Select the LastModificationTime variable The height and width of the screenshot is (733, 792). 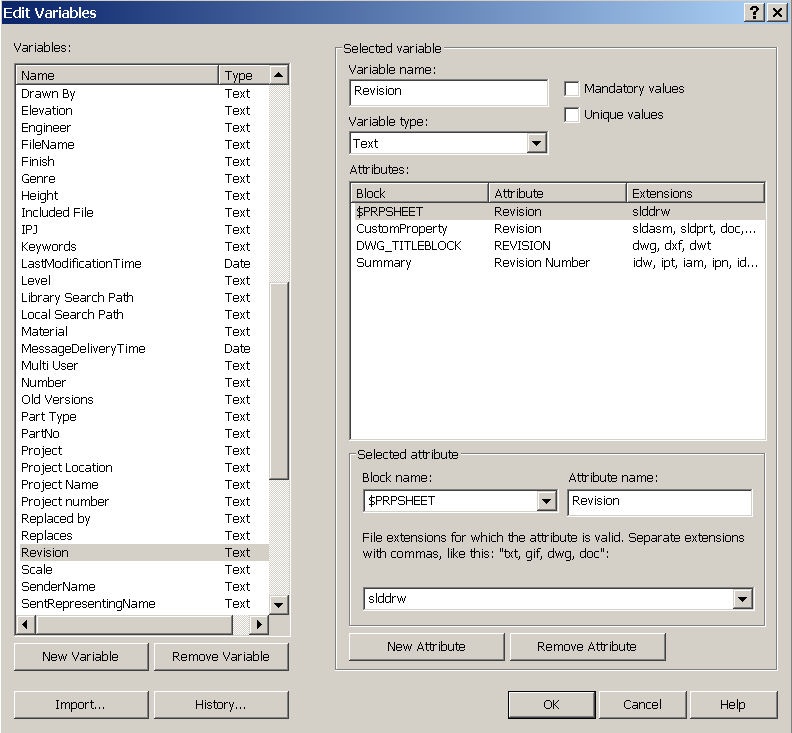pyautogui.click(x=143, y=264)
